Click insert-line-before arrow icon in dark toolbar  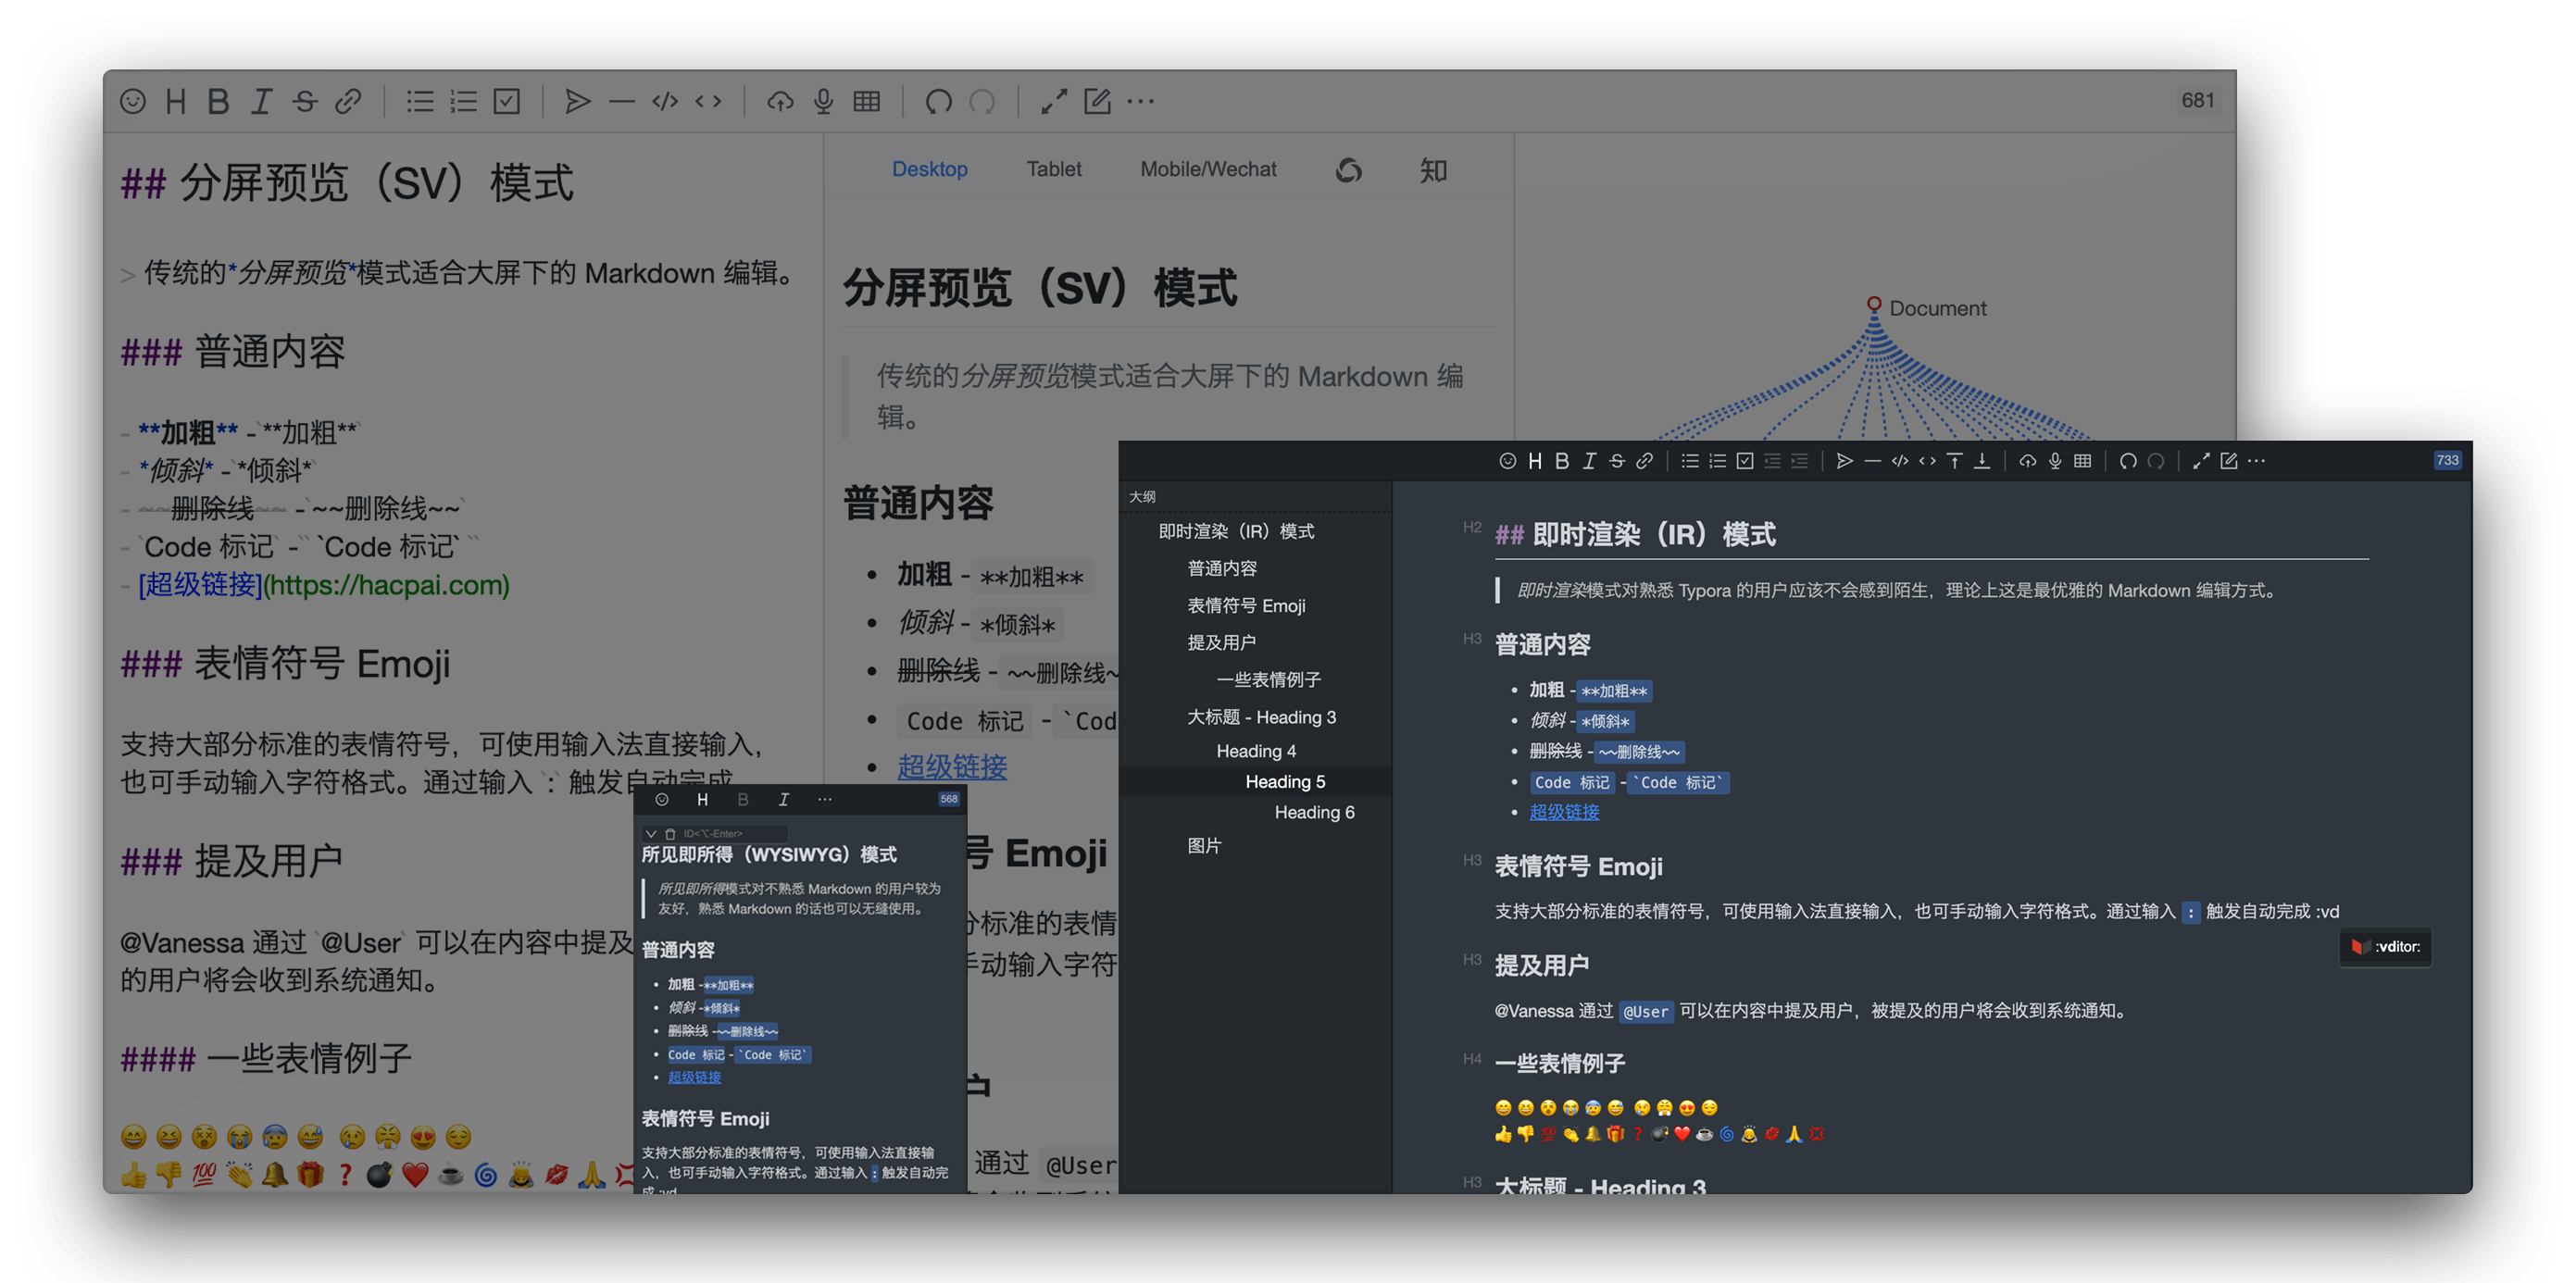pos(1954,461)
